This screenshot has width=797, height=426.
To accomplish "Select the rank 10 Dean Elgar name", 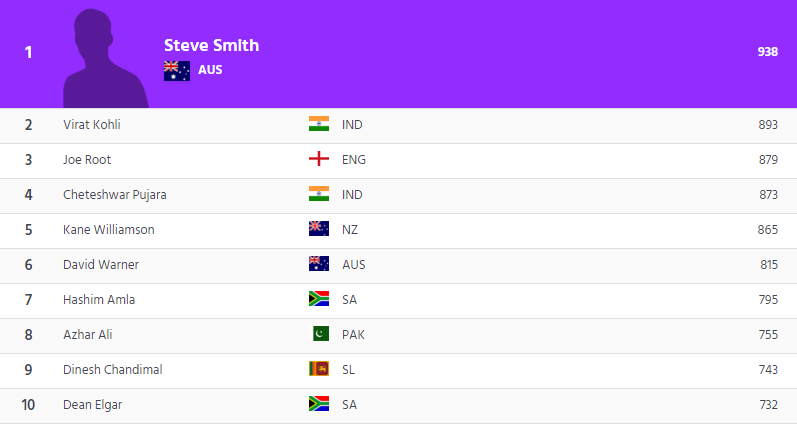I will [x=93, y=405].
